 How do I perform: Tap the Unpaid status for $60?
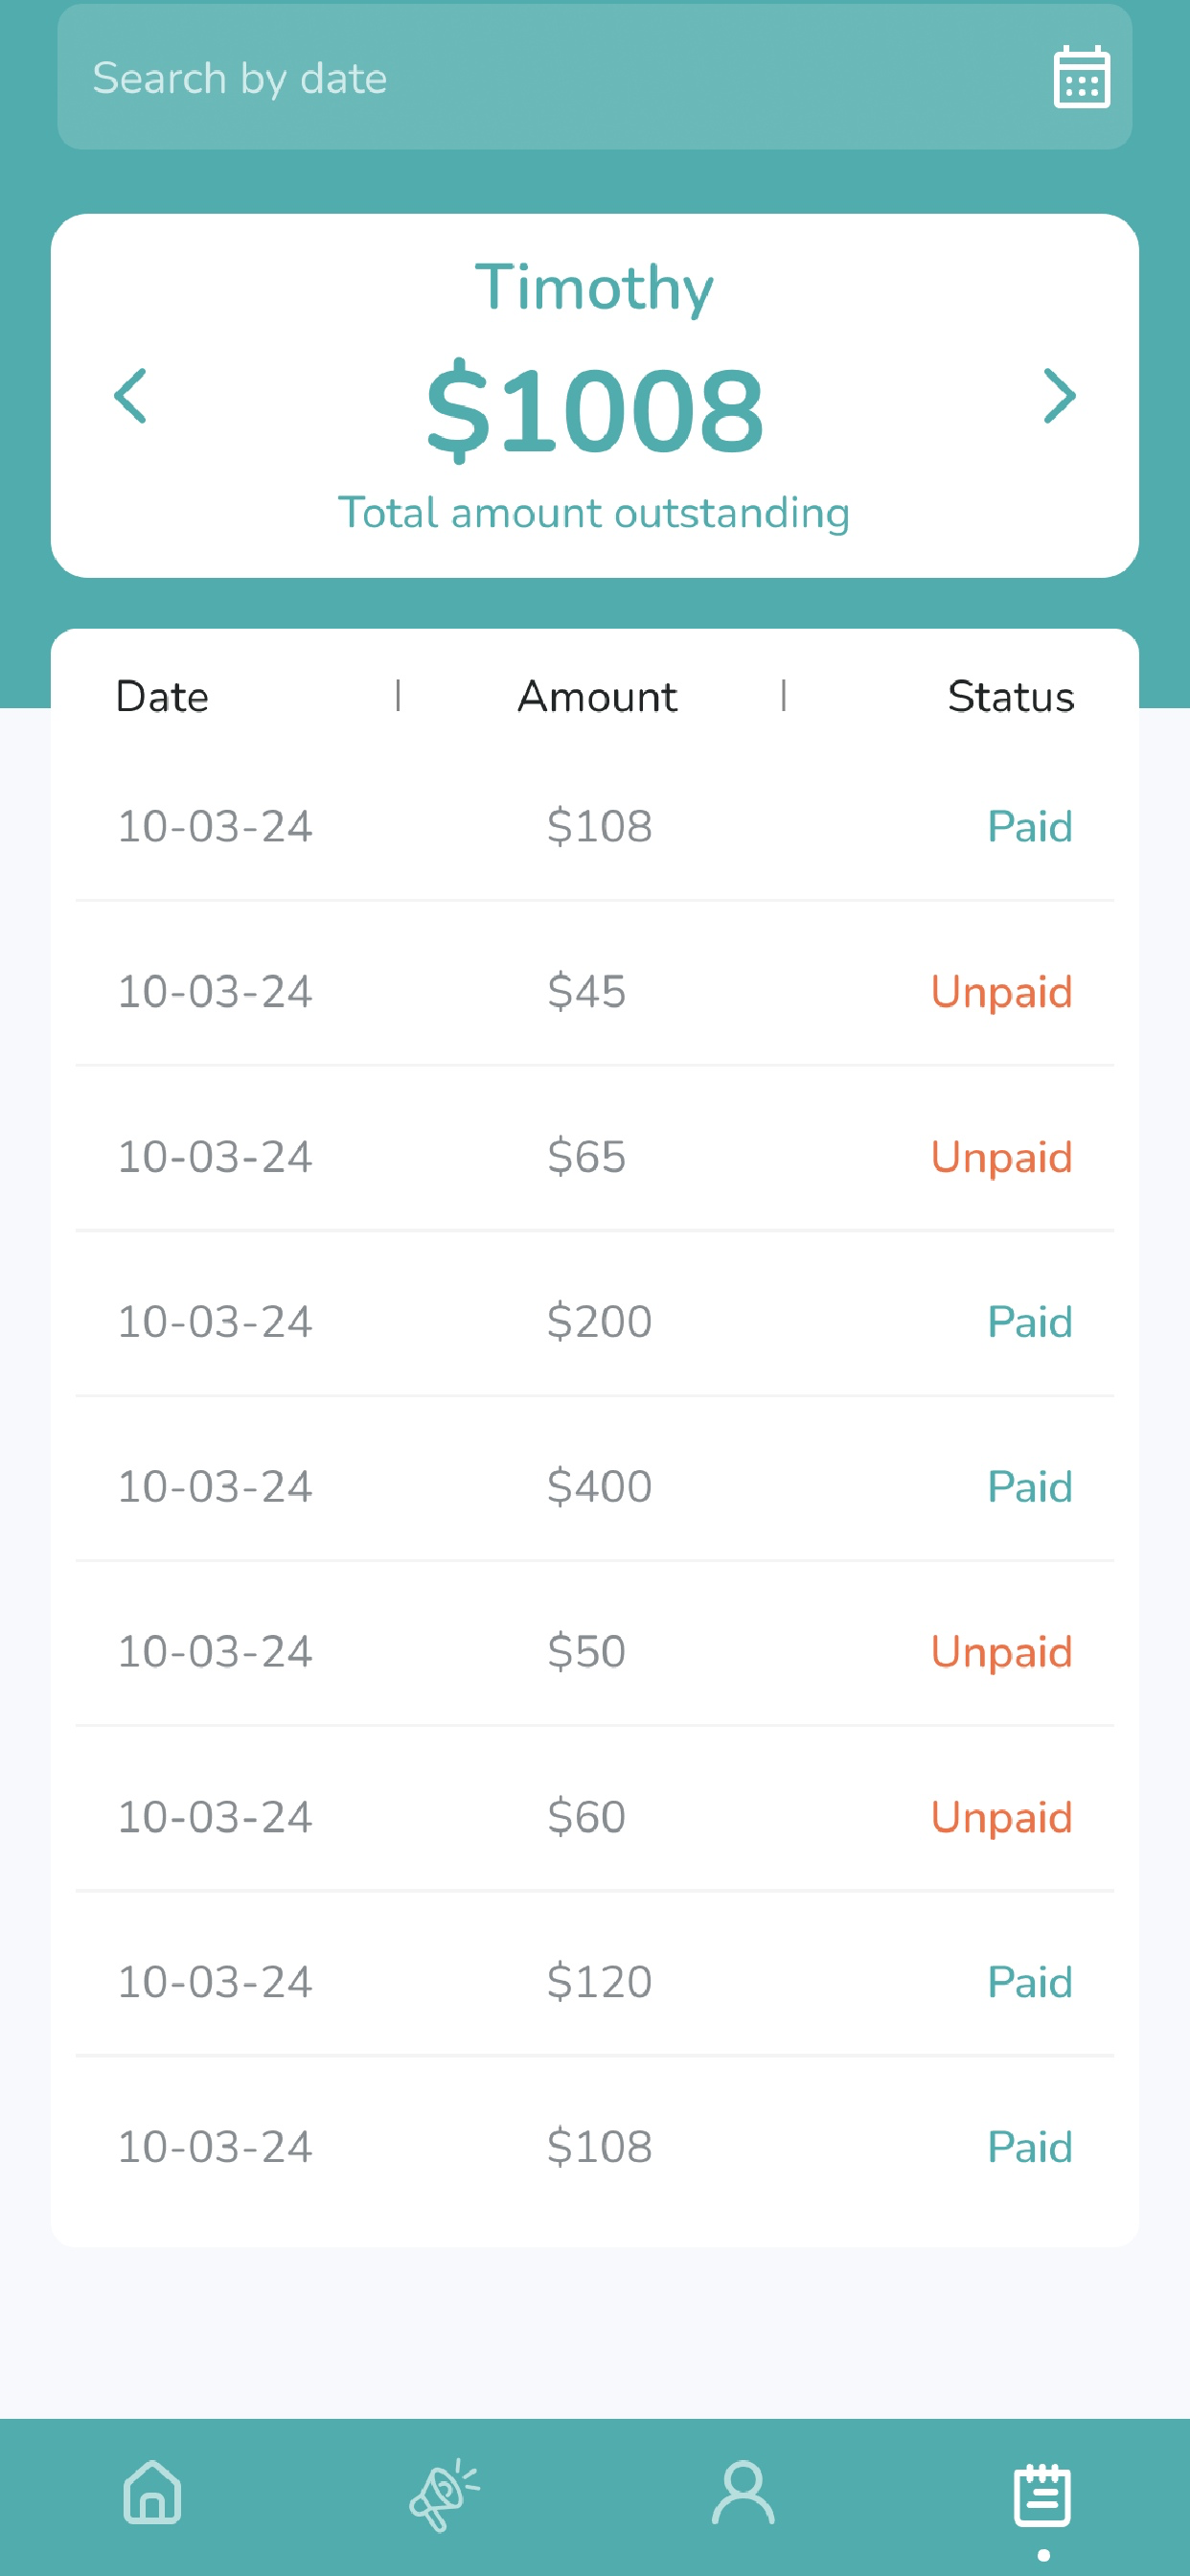[x=1001, y=1817]
